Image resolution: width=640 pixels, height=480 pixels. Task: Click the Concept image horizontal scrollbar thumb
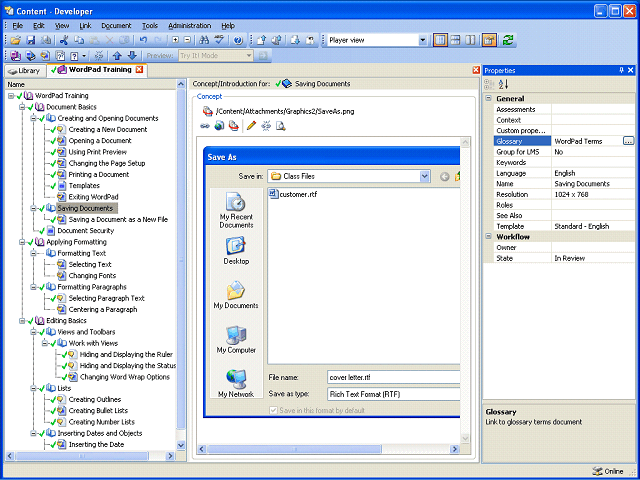click(294, 449)
